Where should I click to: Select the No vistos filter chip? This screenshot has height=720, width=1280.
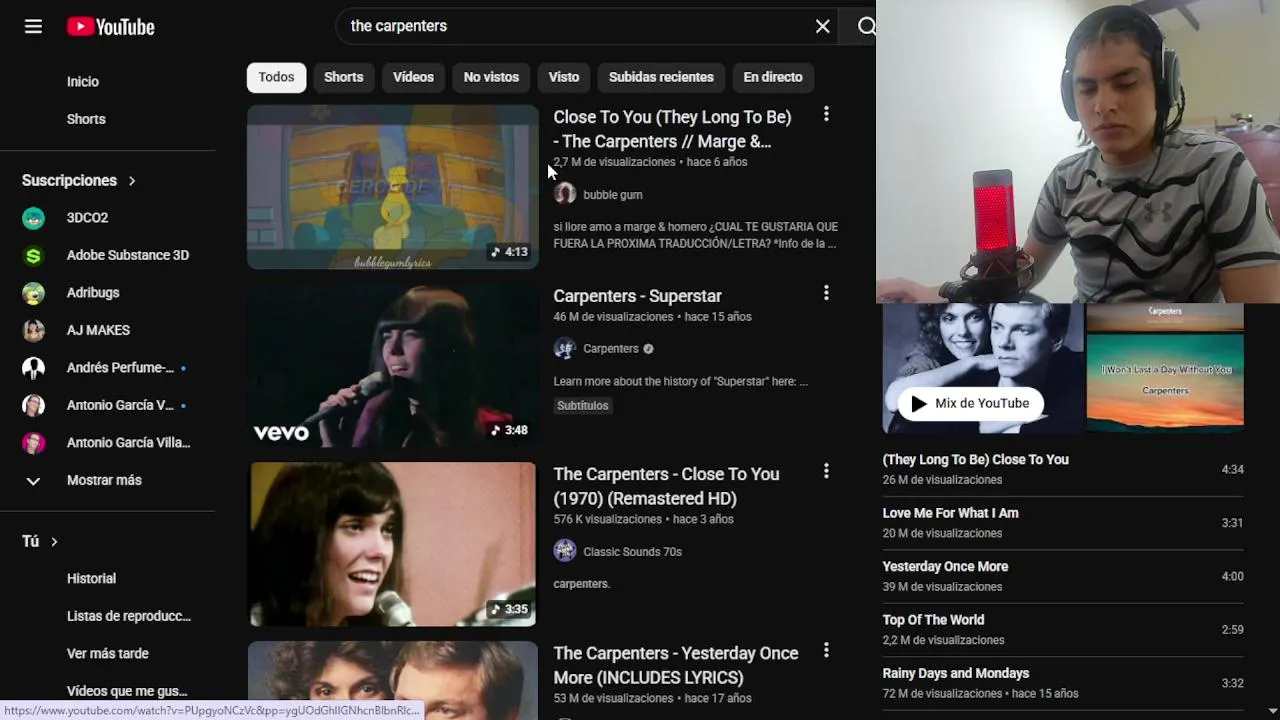491,77
